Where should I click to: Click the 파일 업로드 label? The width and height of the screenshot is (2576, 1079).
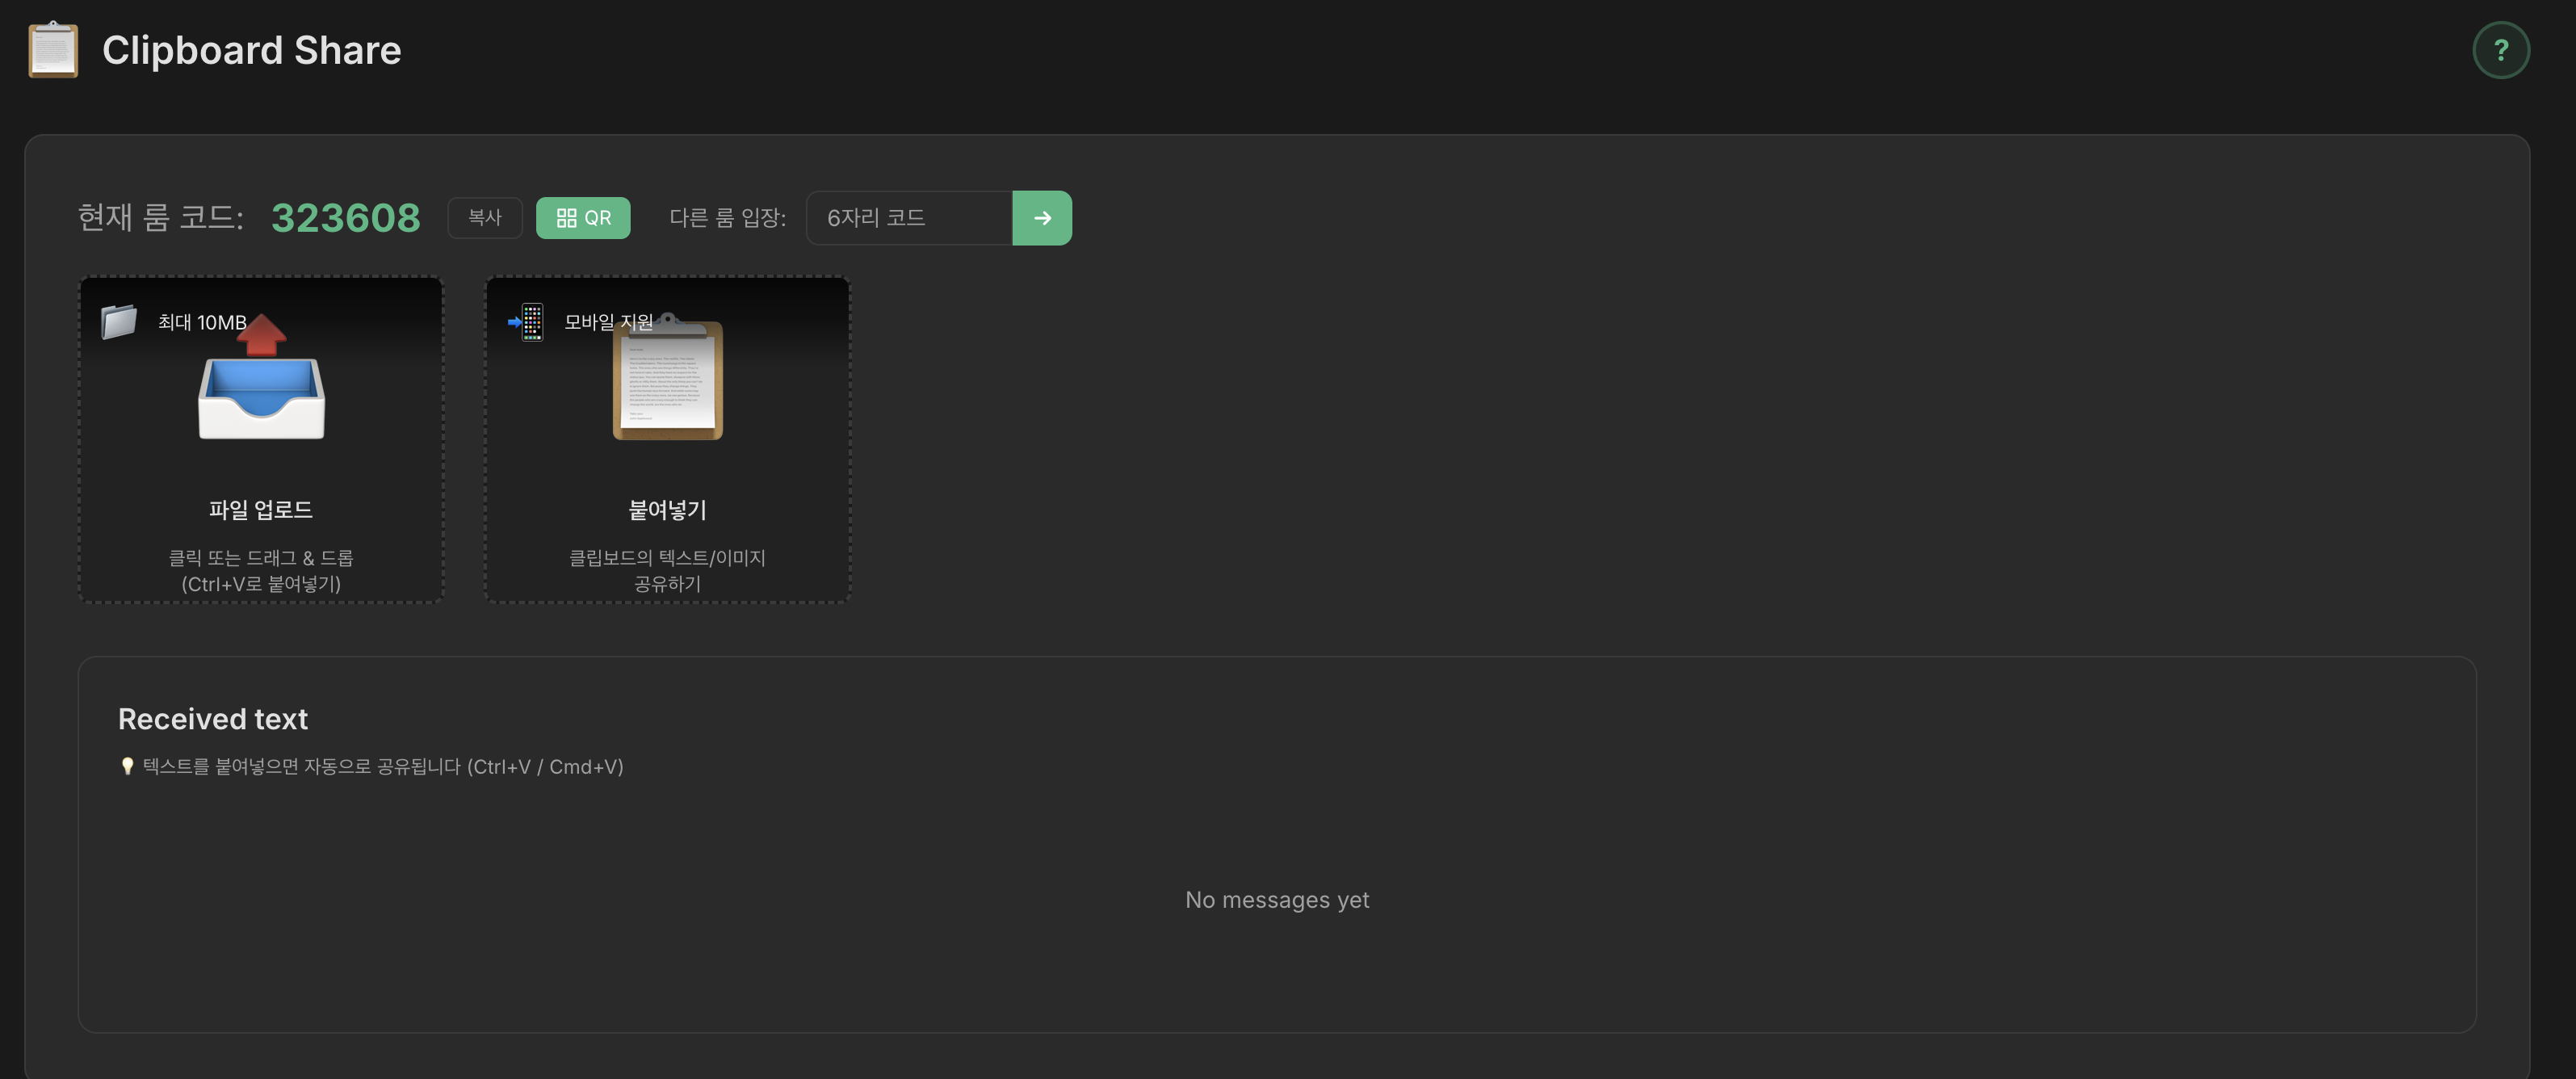click(x=261, y=510)
